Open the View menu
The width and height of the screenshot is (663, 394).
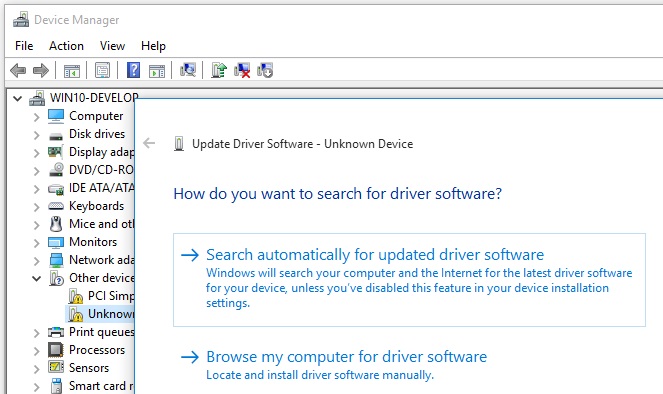(112, 46)
